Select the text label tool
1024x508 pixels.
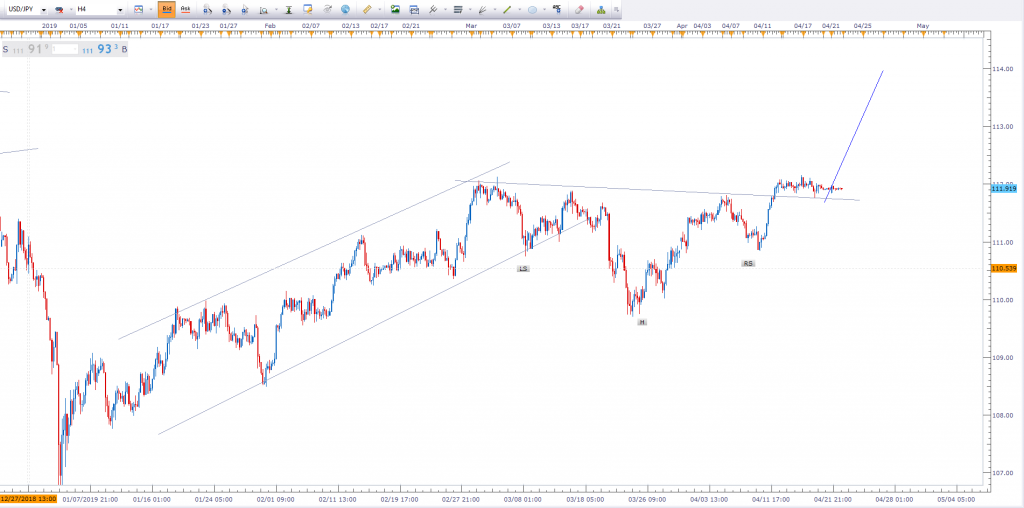pyautogui.click(x=556, y=10)
